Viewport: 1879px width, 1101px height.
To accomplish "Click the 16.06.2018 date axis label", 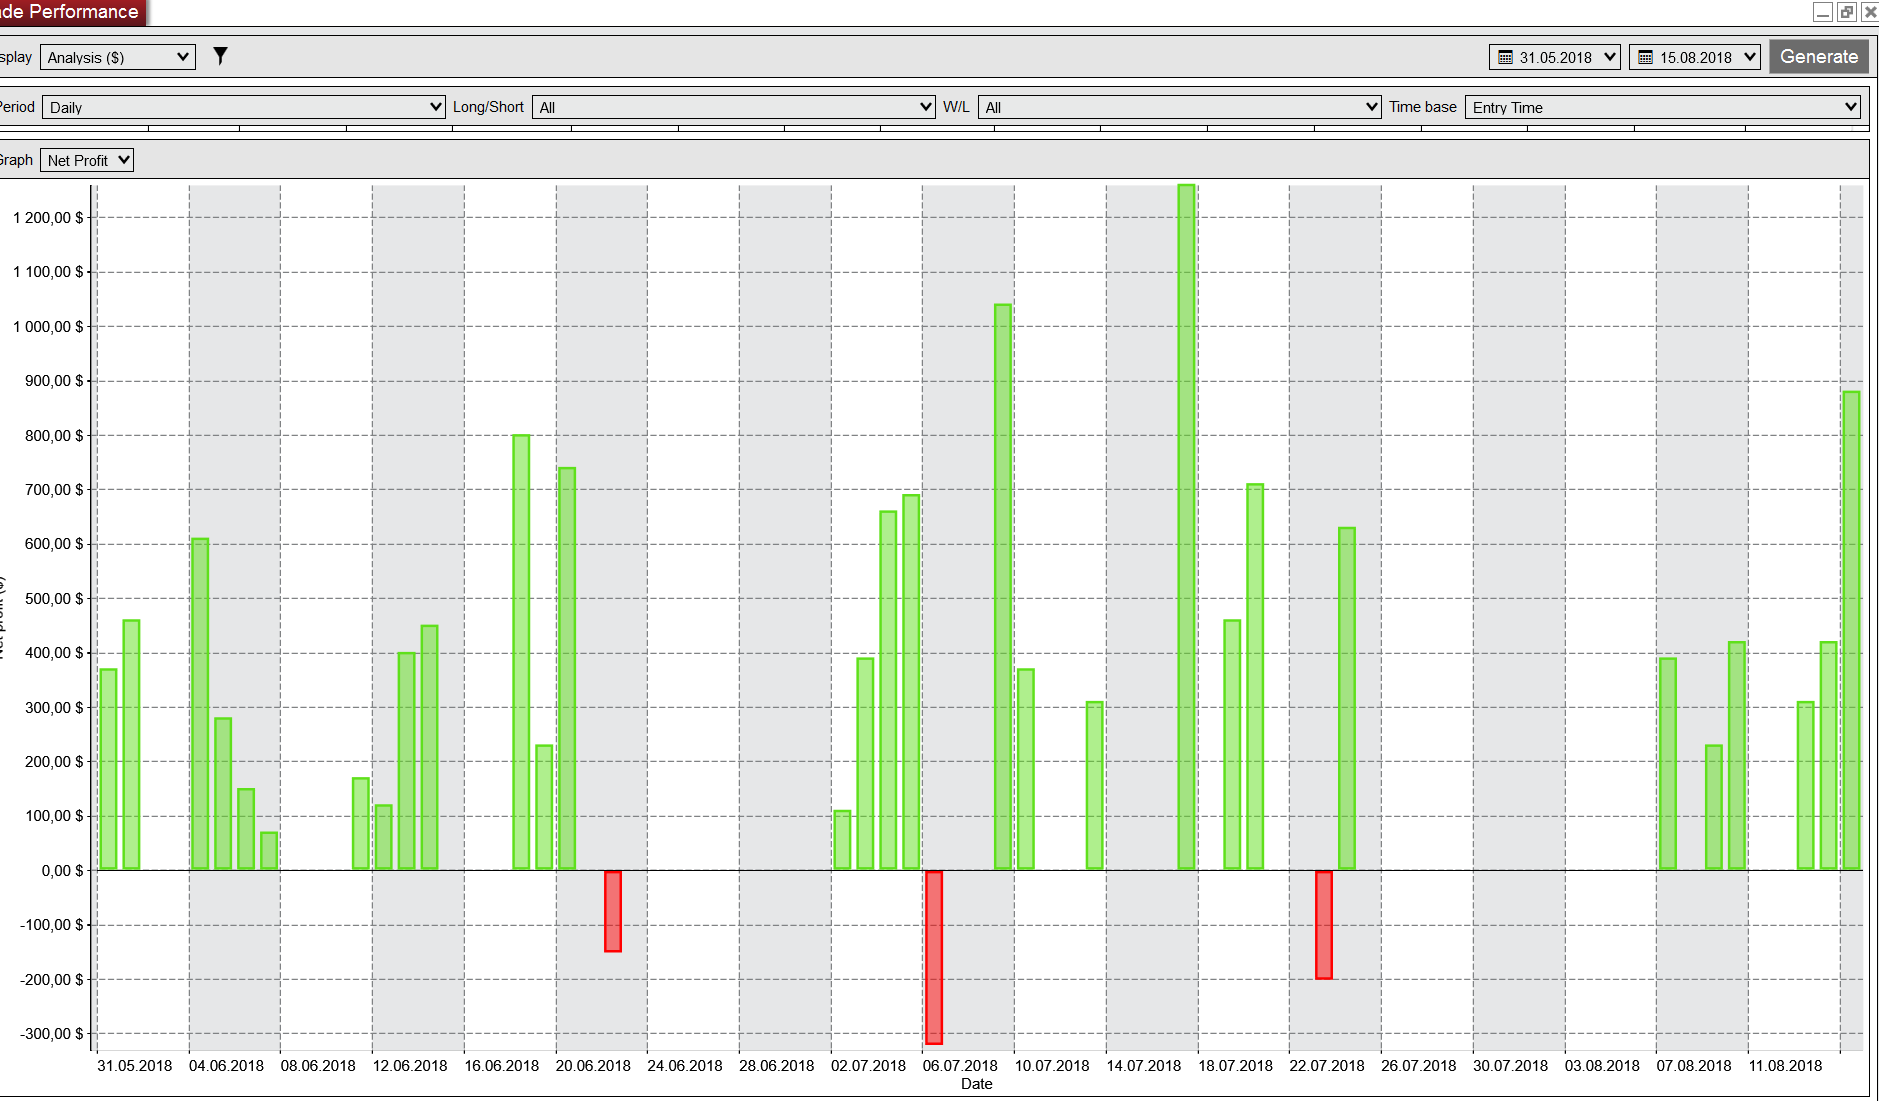I will tap(501, 1065).
